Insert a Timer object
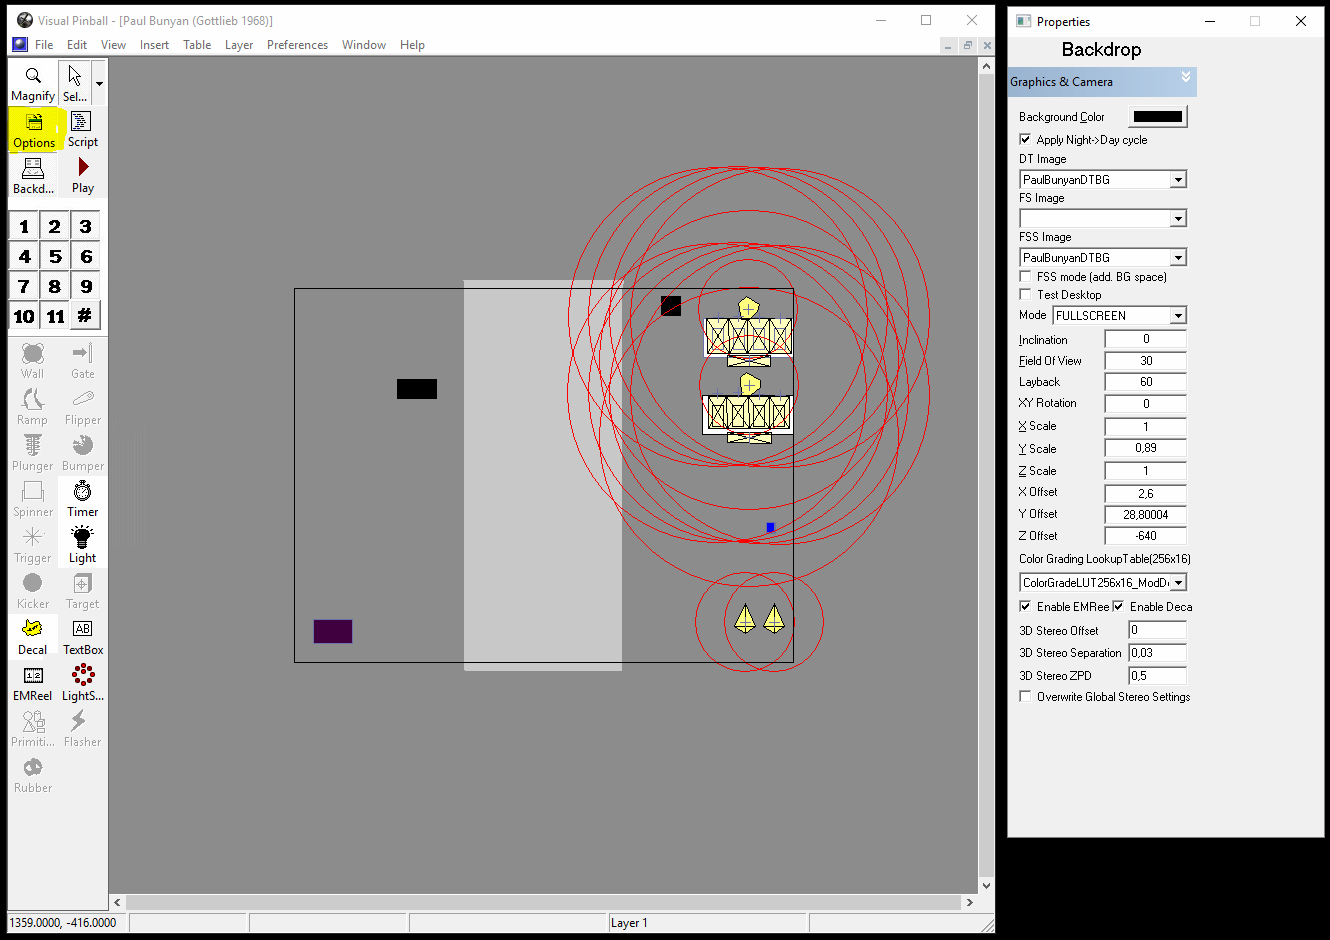This screenshot has height=940, width=1330. pyautogui.click(x=83, y=498)
